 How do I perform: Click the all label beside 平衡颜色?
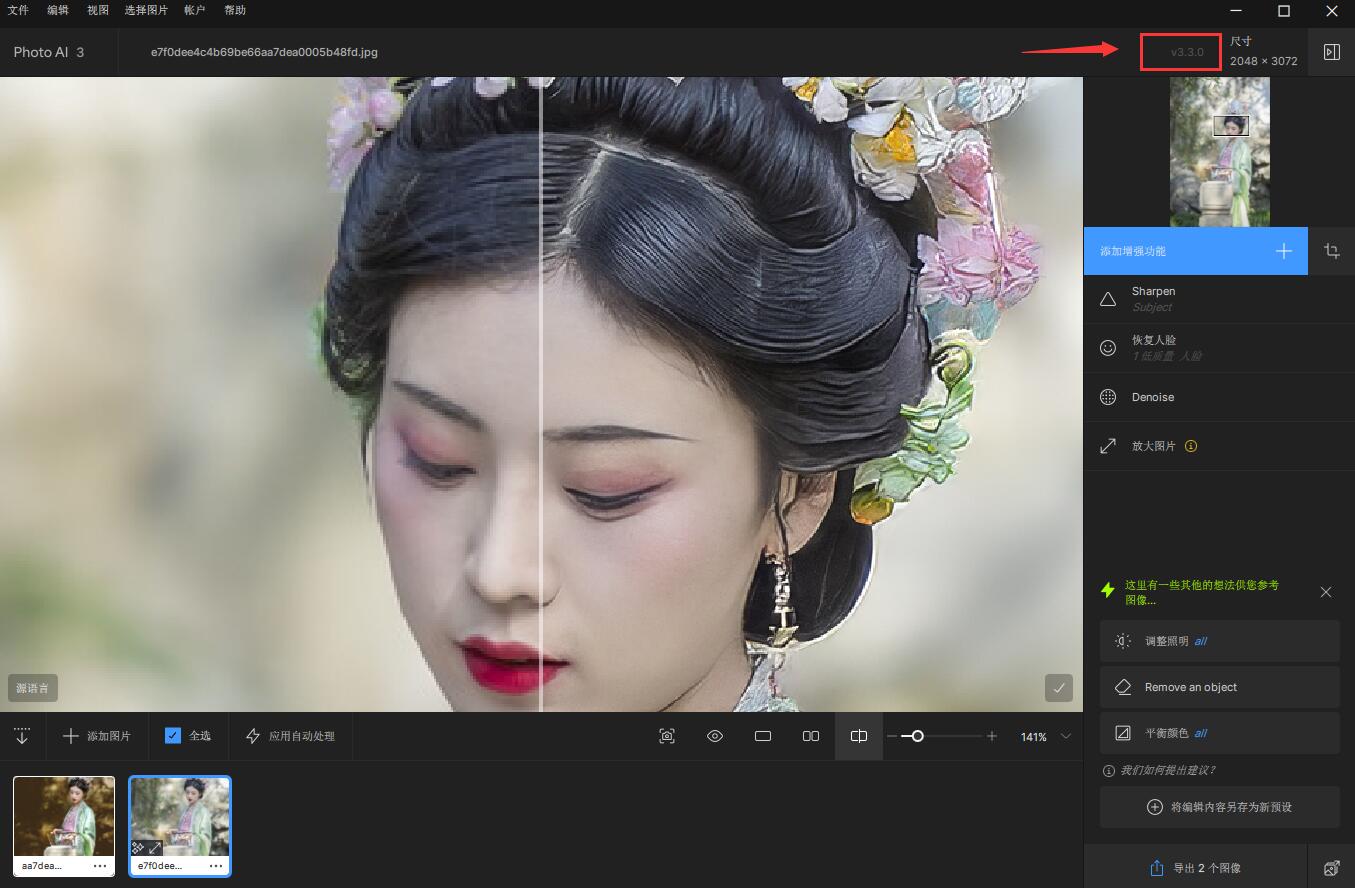pos(1201,733)
